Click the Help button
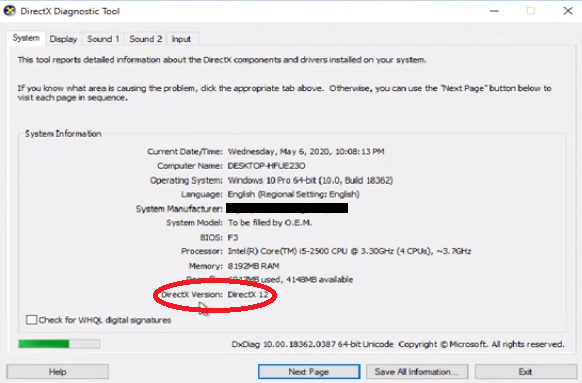582x383 pixels. click(58, 371)
